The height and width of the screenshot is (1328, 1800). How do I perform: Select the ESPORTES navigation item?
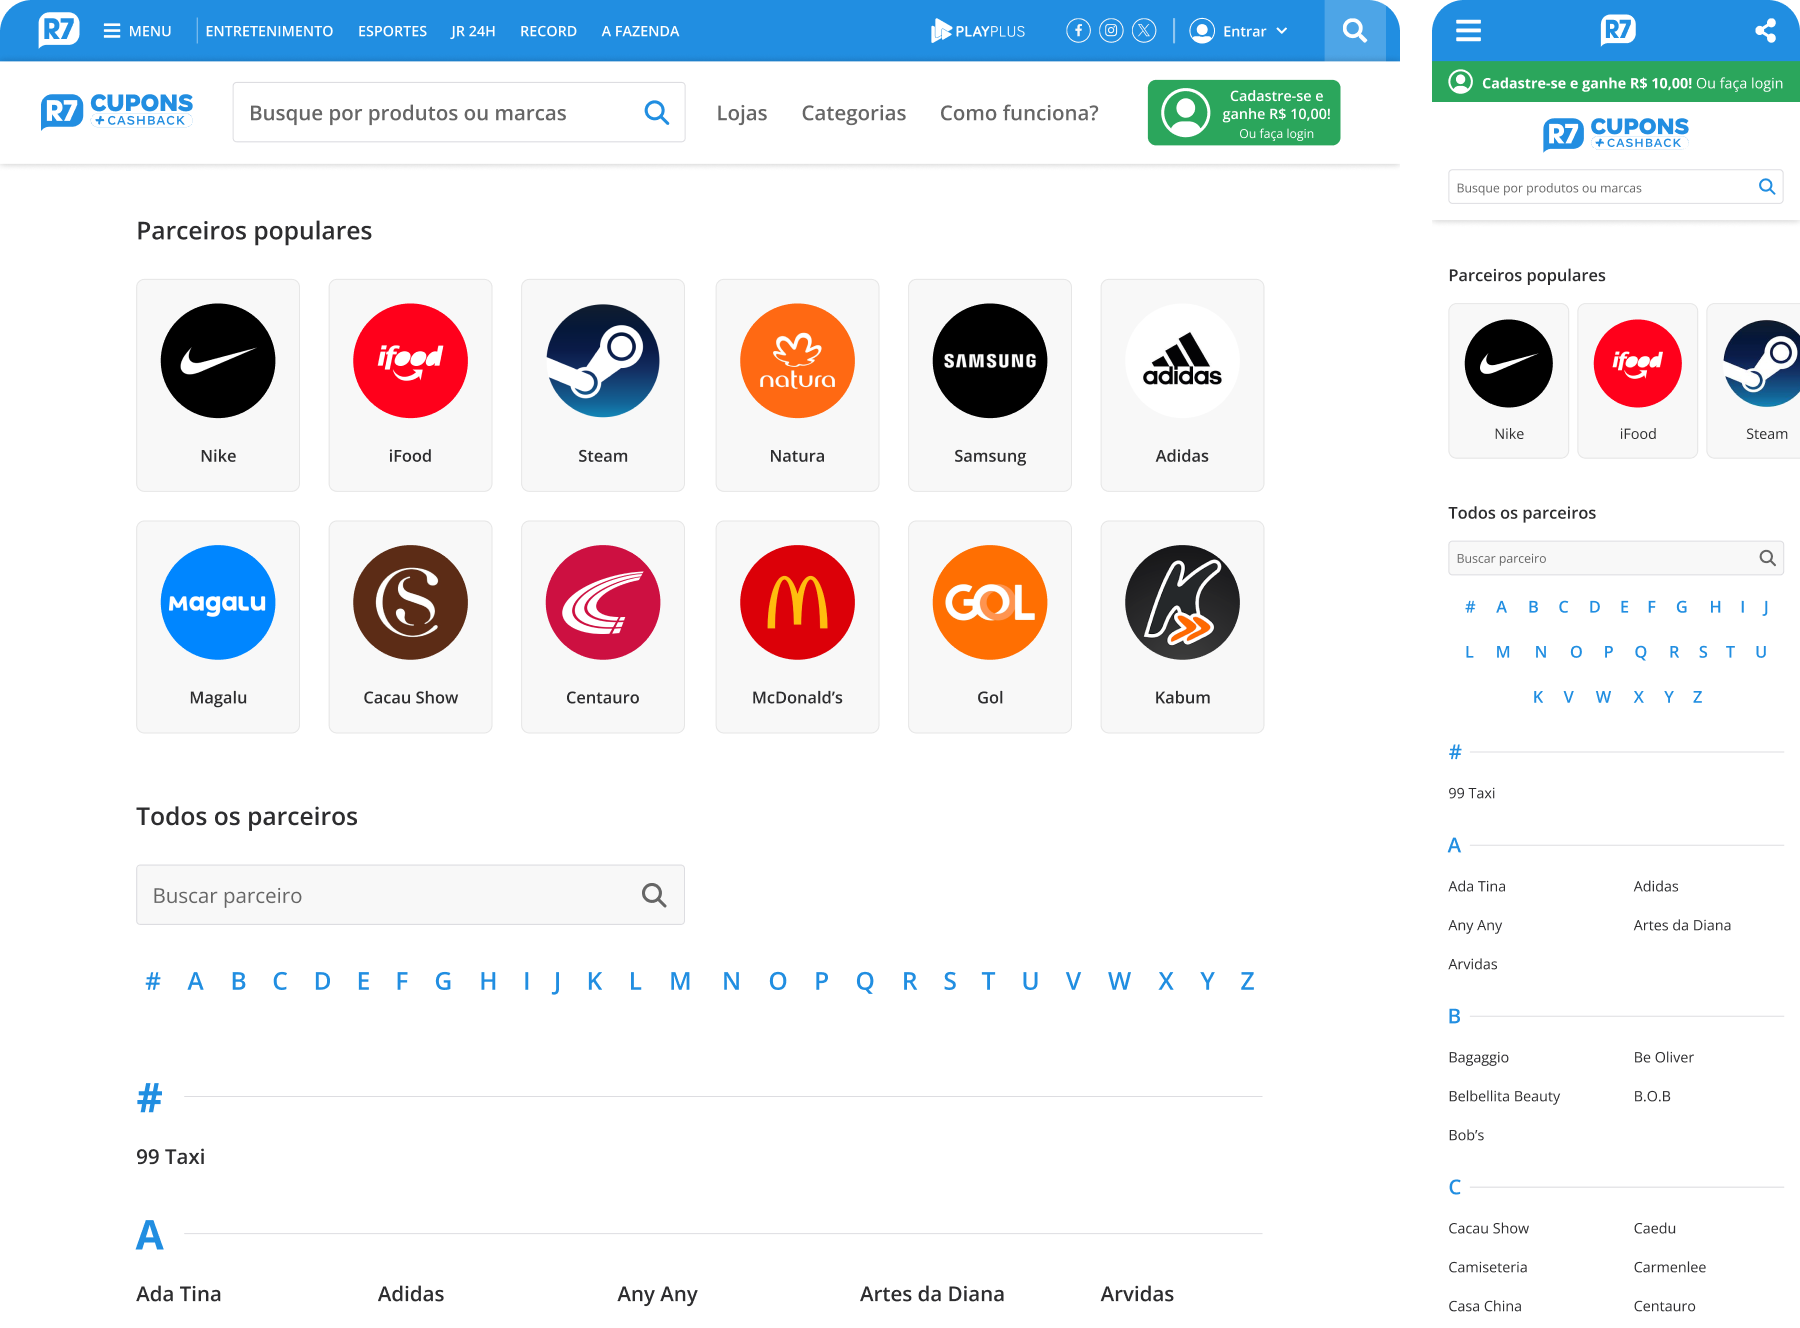coord(392,31)
